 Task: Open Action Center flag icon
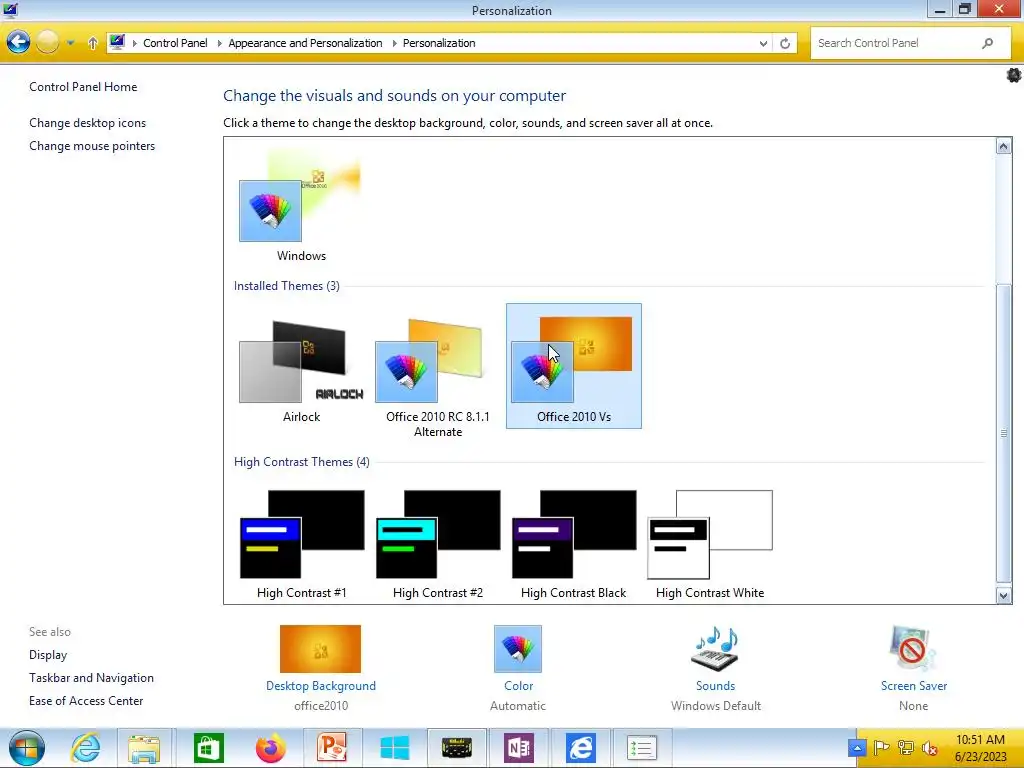882,748
